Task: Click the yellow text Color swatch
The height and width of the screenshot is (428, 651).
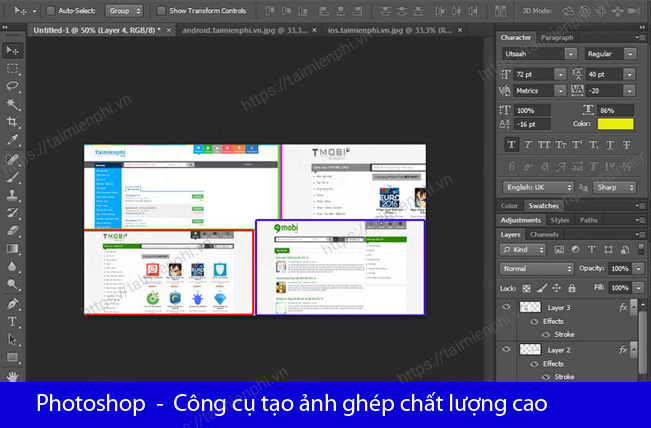Action: tap(615, 124)
